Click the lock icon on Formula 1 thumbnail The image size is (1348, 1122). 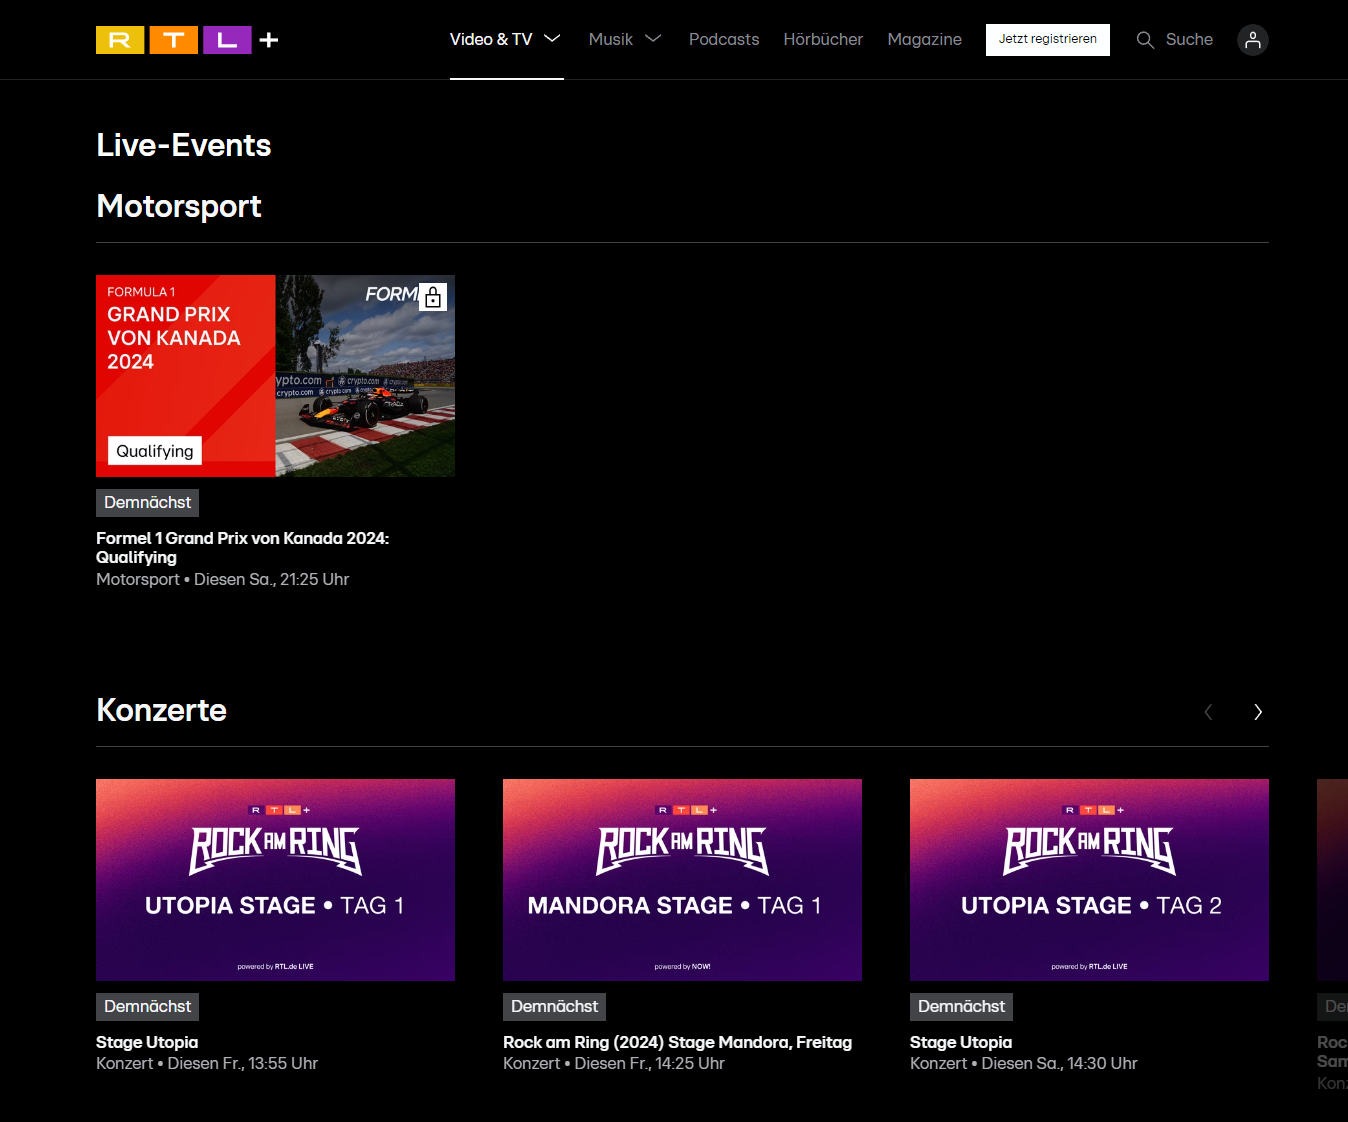click(433, 297)
